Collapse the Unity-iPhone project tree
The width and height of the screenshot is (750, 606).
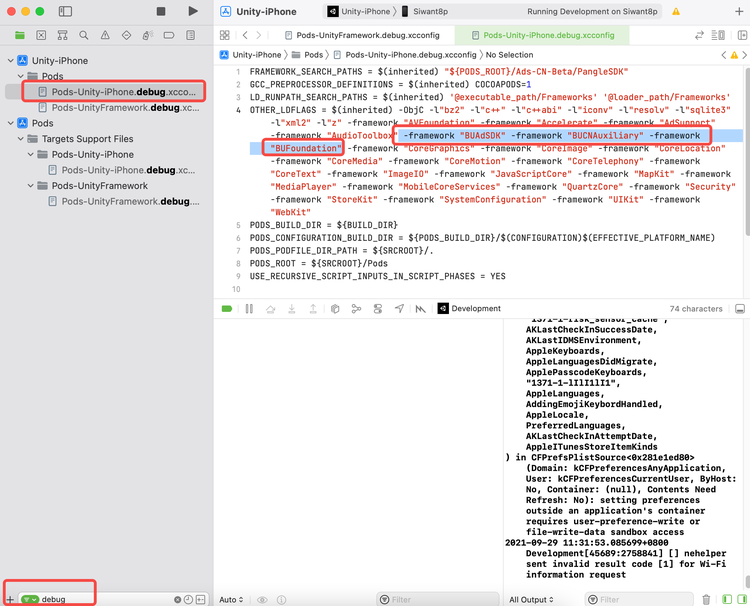coord(11,61)
